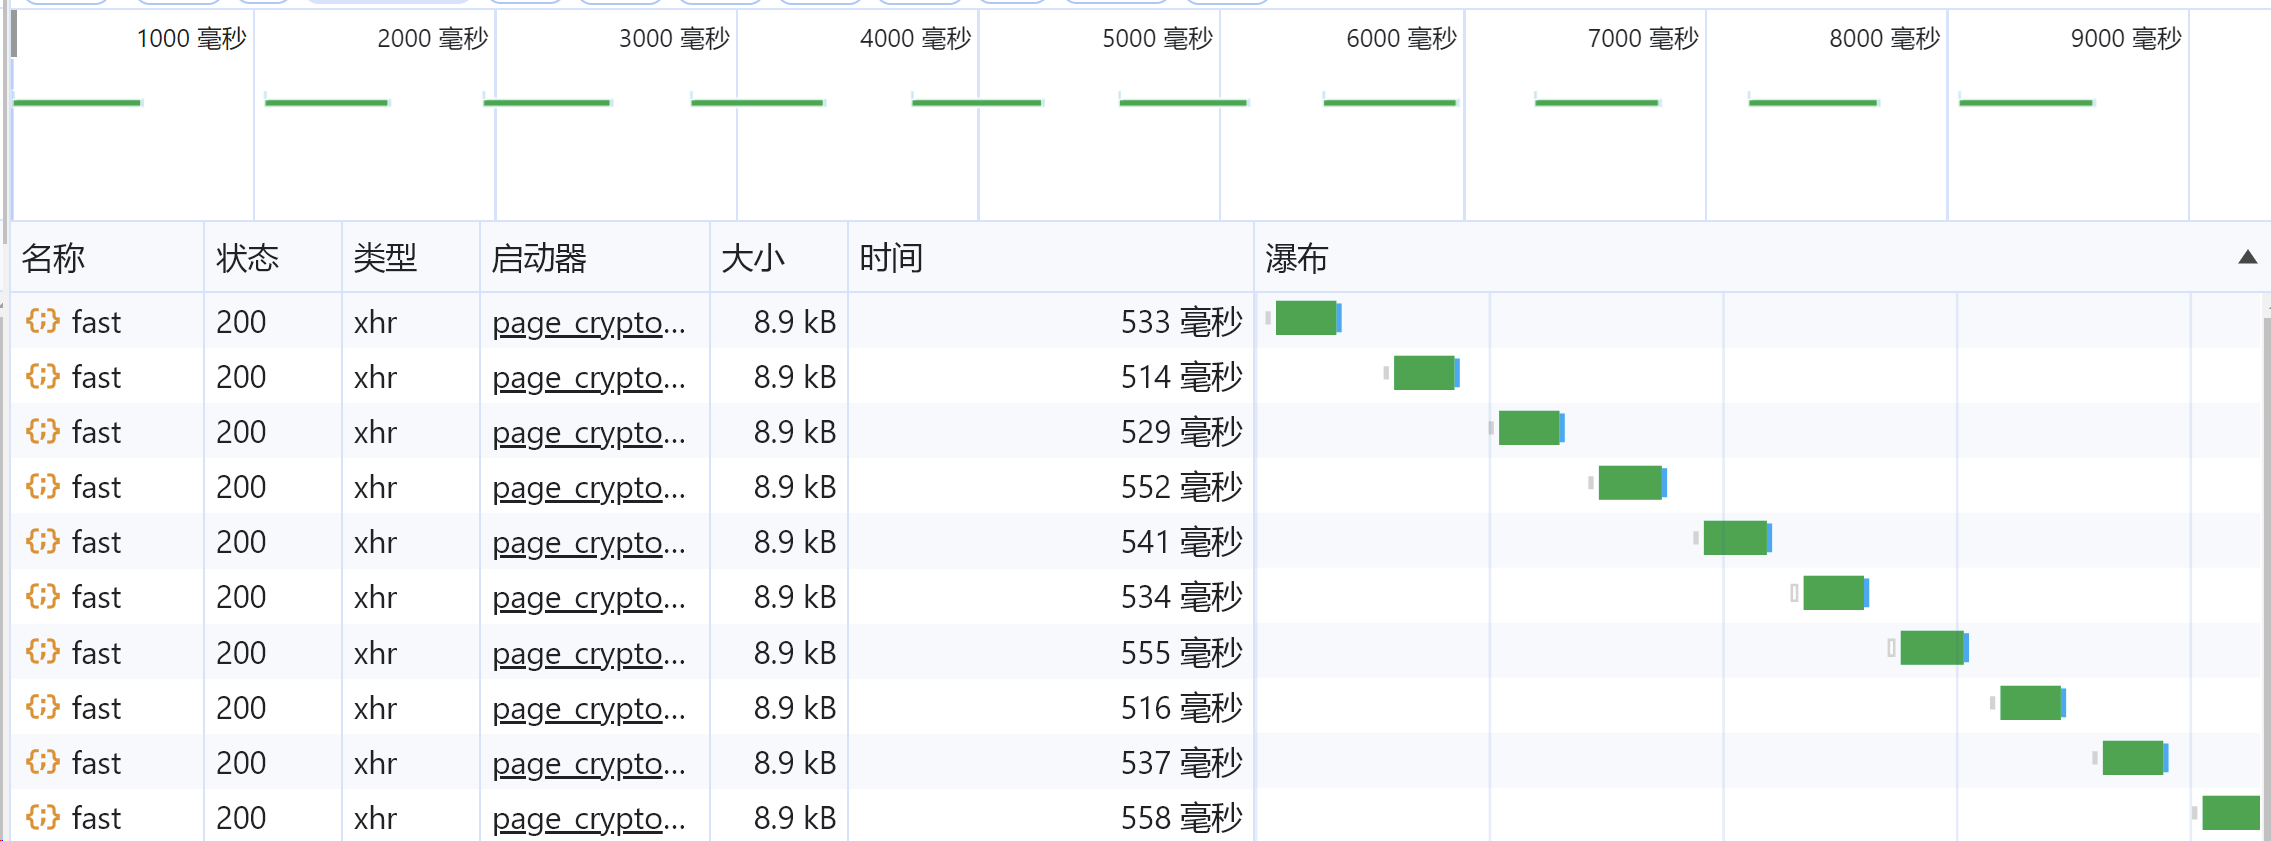
Task: Select the request icon in the 555 毫秒 row
Action: [43, 652]
